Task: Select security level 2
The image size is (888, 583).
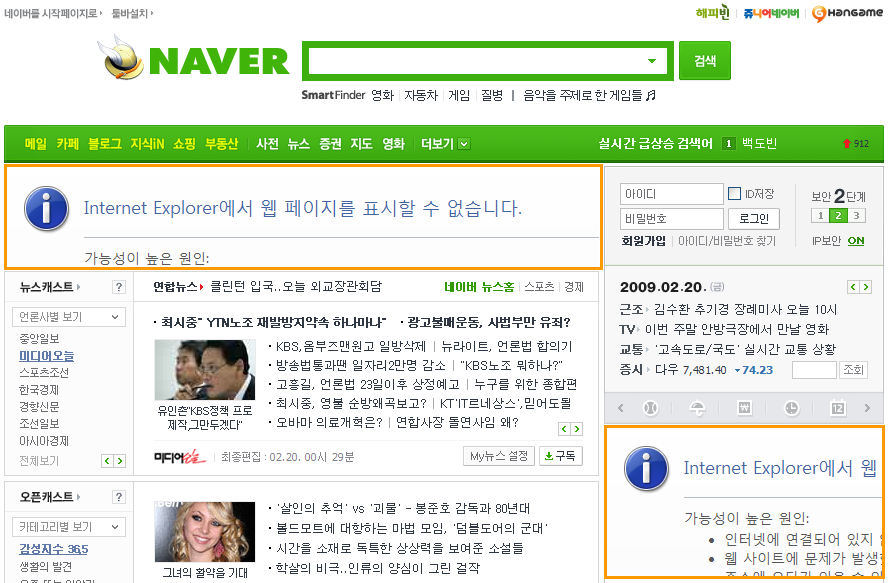Action: click(838, 216)
